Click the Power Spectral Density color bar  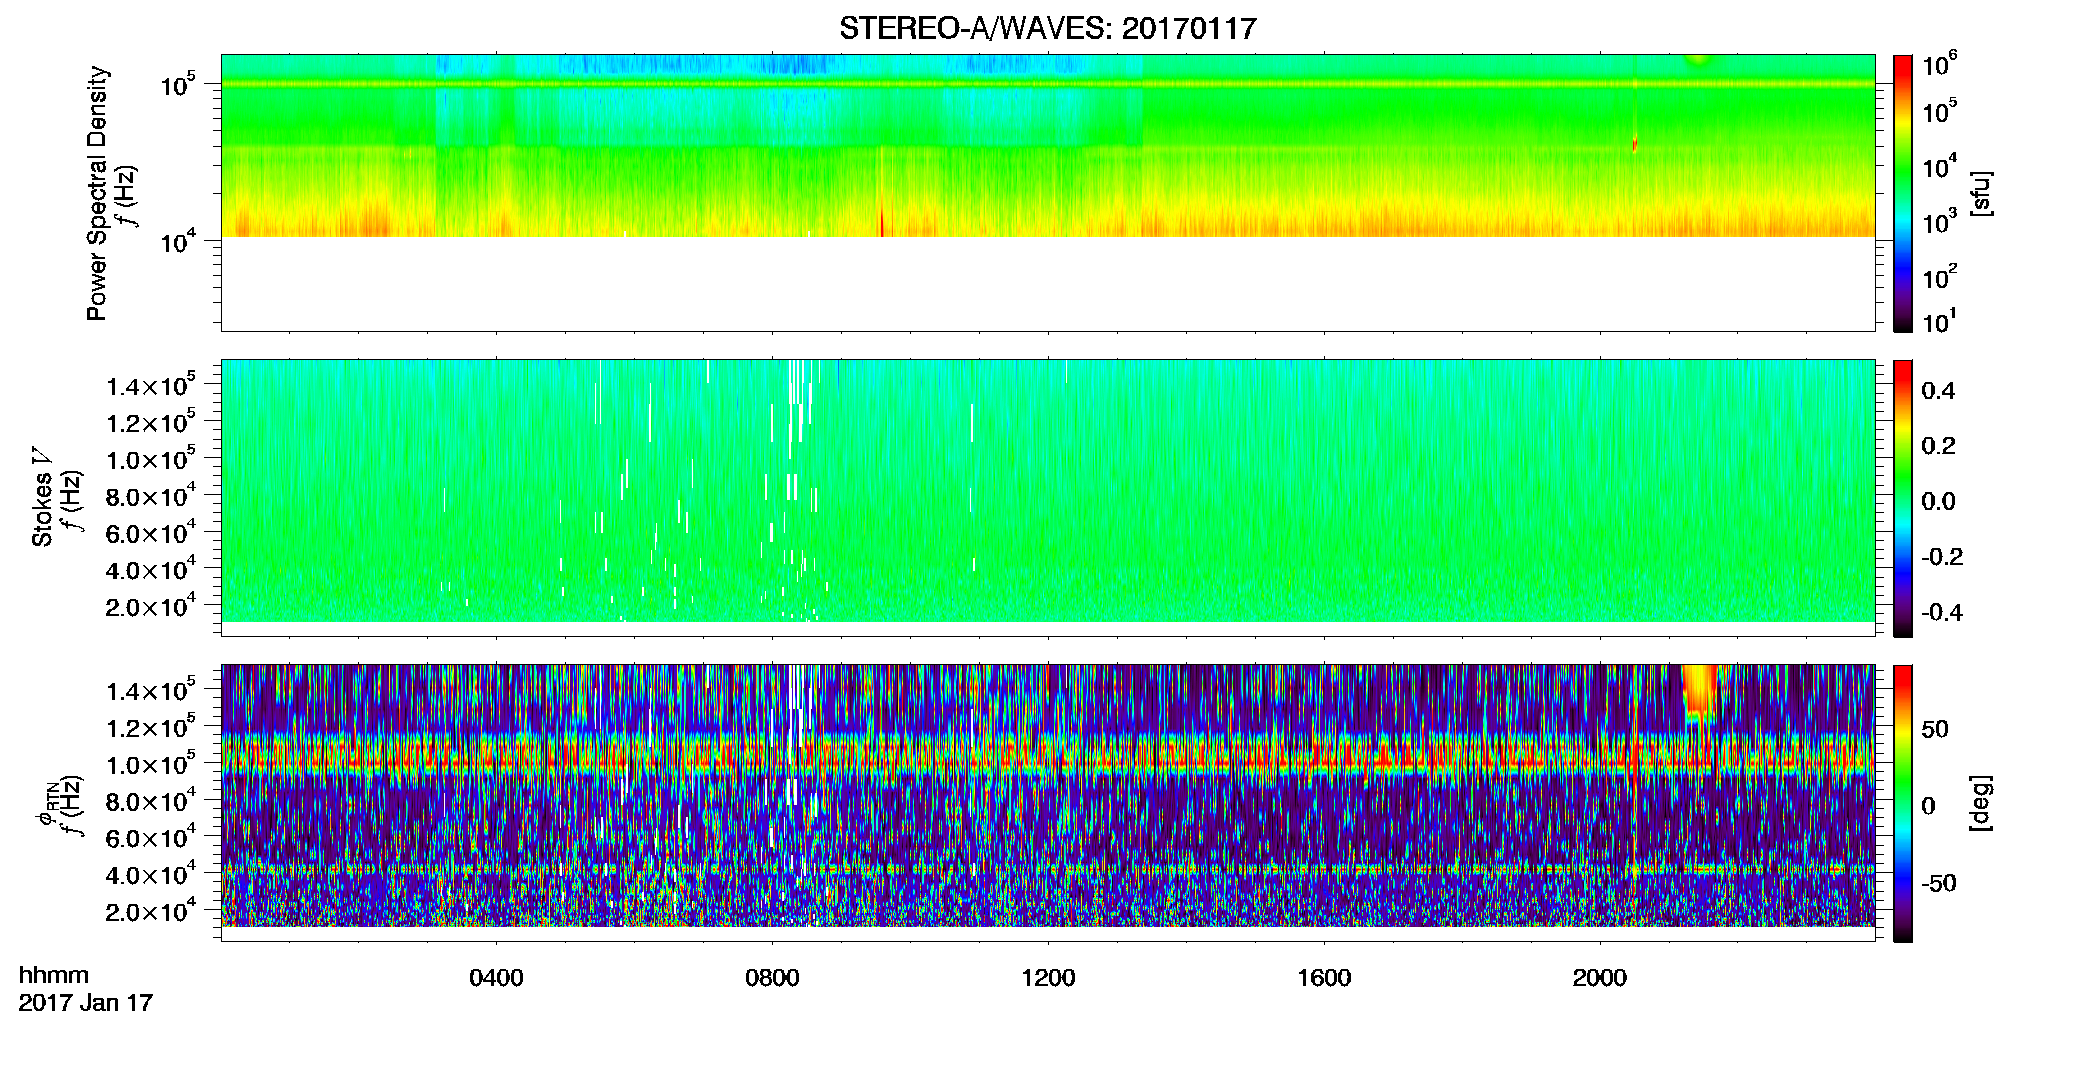coord(1902,193)
